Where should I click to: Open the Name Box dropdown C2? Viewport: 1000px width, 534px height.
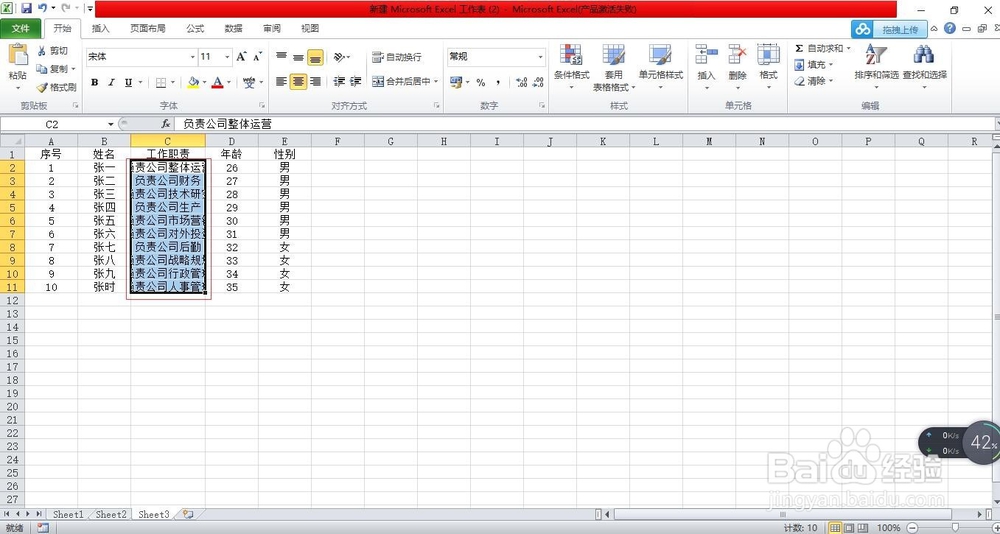[x=110, y=124]
